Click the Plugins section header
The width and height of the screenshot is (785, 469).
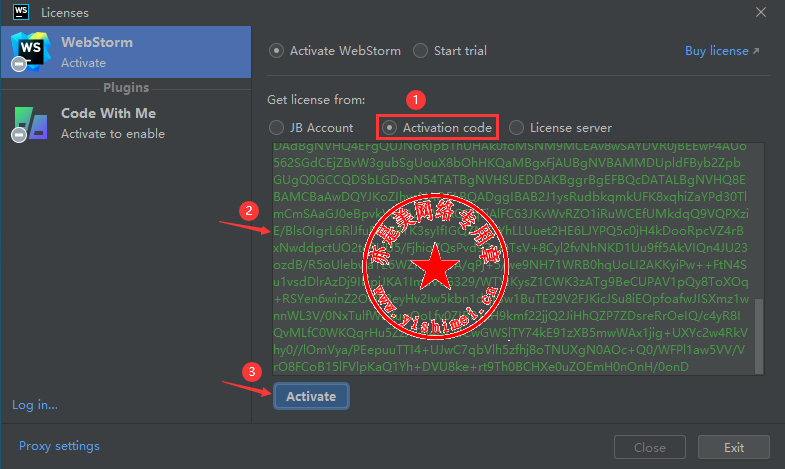point(126,88)
